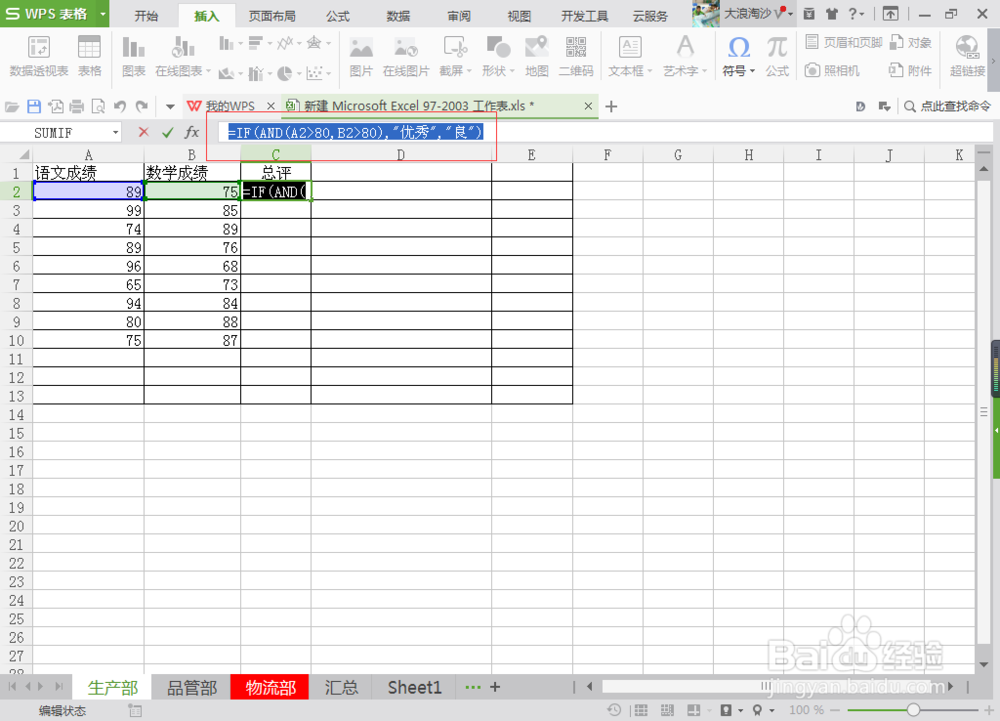Insert an equation with 公式 pi icon
This screenshot has height=721, width=1000.
click(777, 55)
